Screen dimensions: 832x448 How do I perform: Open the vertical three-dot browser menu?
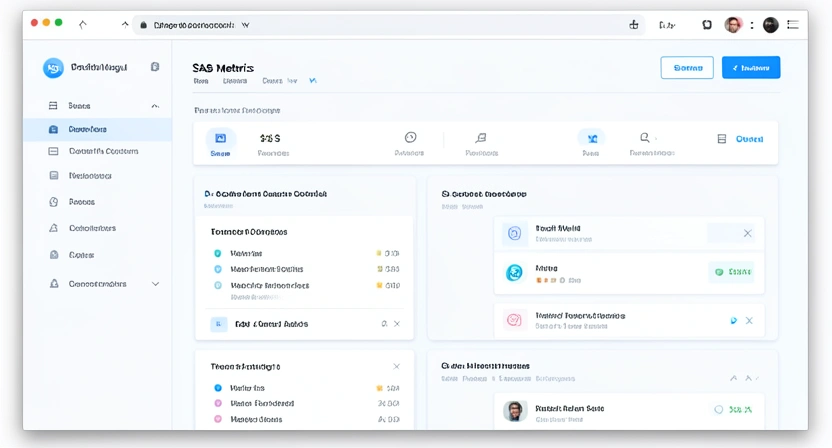[752, 25]
